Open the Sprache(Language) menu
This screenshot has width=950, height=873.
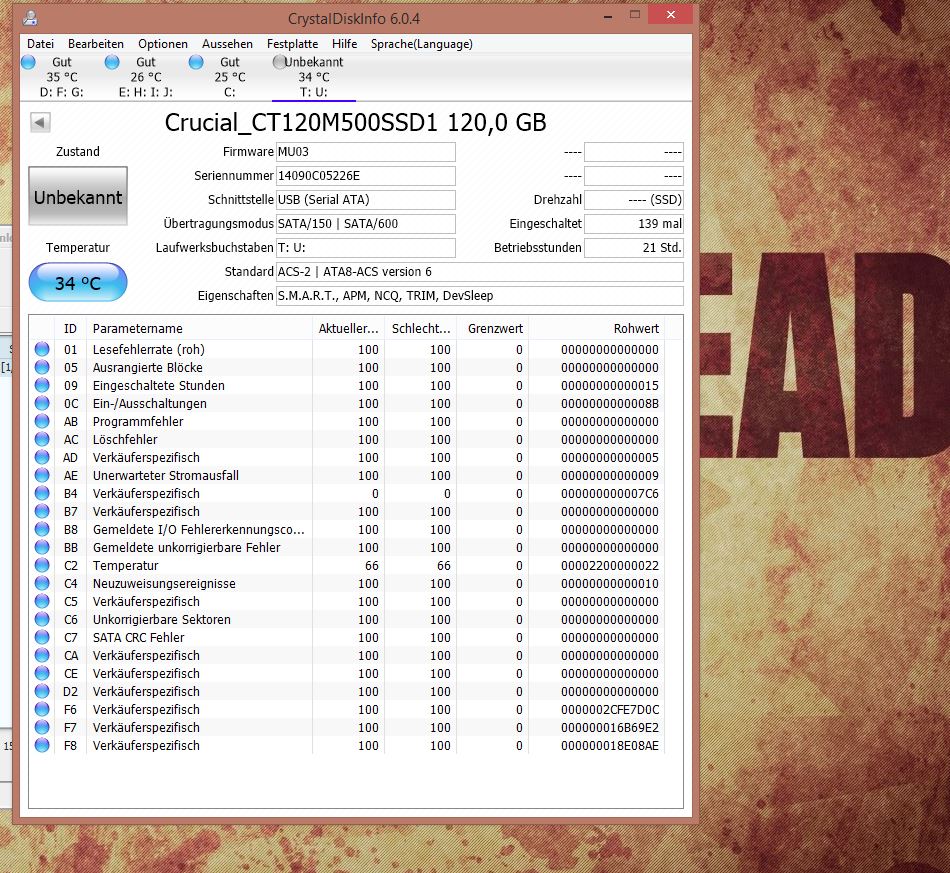coord(422,44)
